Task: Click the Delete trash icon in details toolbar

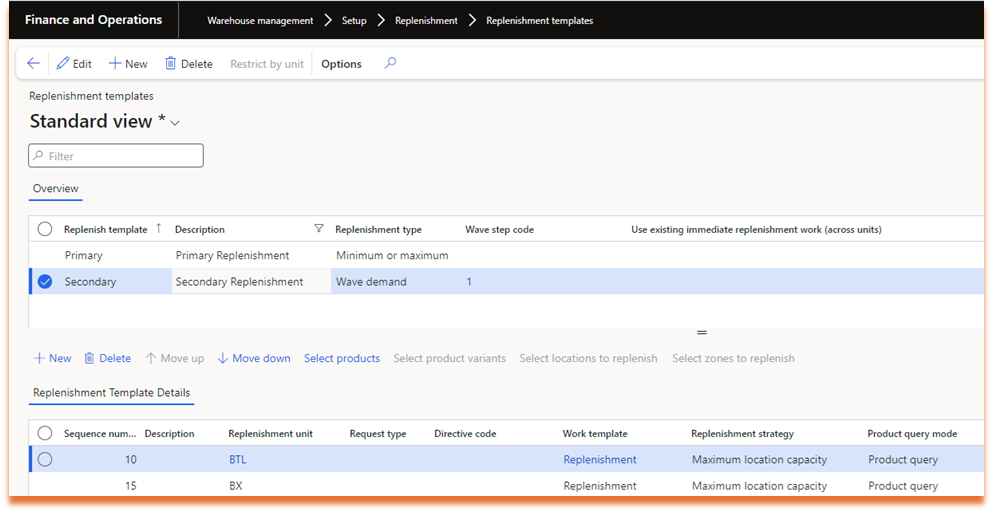Action: (x=90, y=358)
